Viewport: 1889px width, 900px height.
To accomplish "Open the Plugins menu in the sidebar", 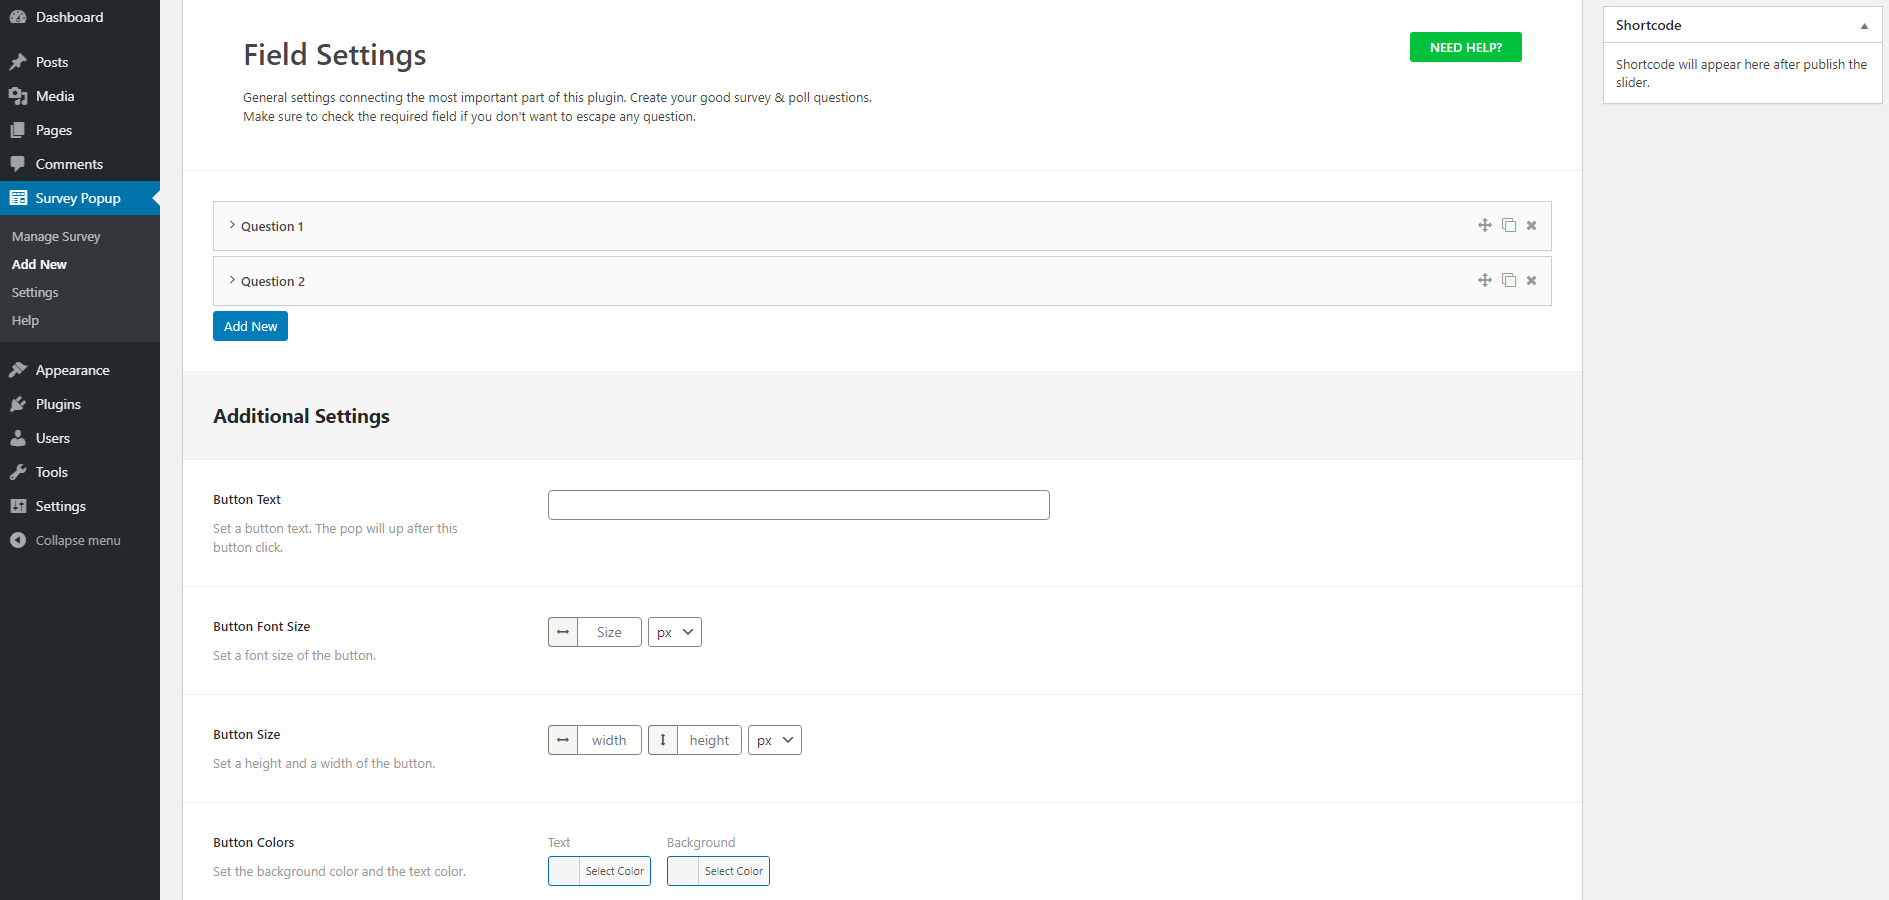I will pos(58,404).
